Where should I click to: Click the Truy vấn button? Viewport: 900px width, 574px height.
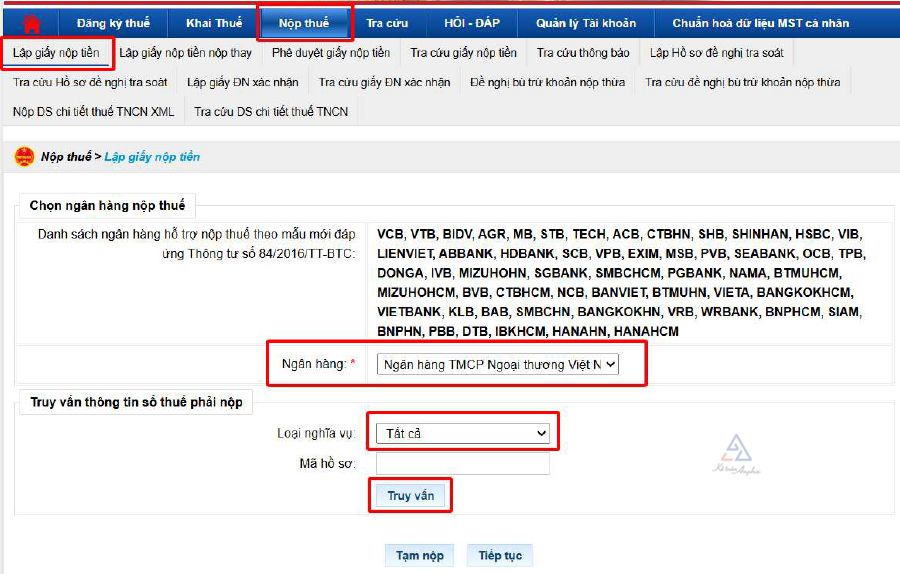[x=410, y=495]
